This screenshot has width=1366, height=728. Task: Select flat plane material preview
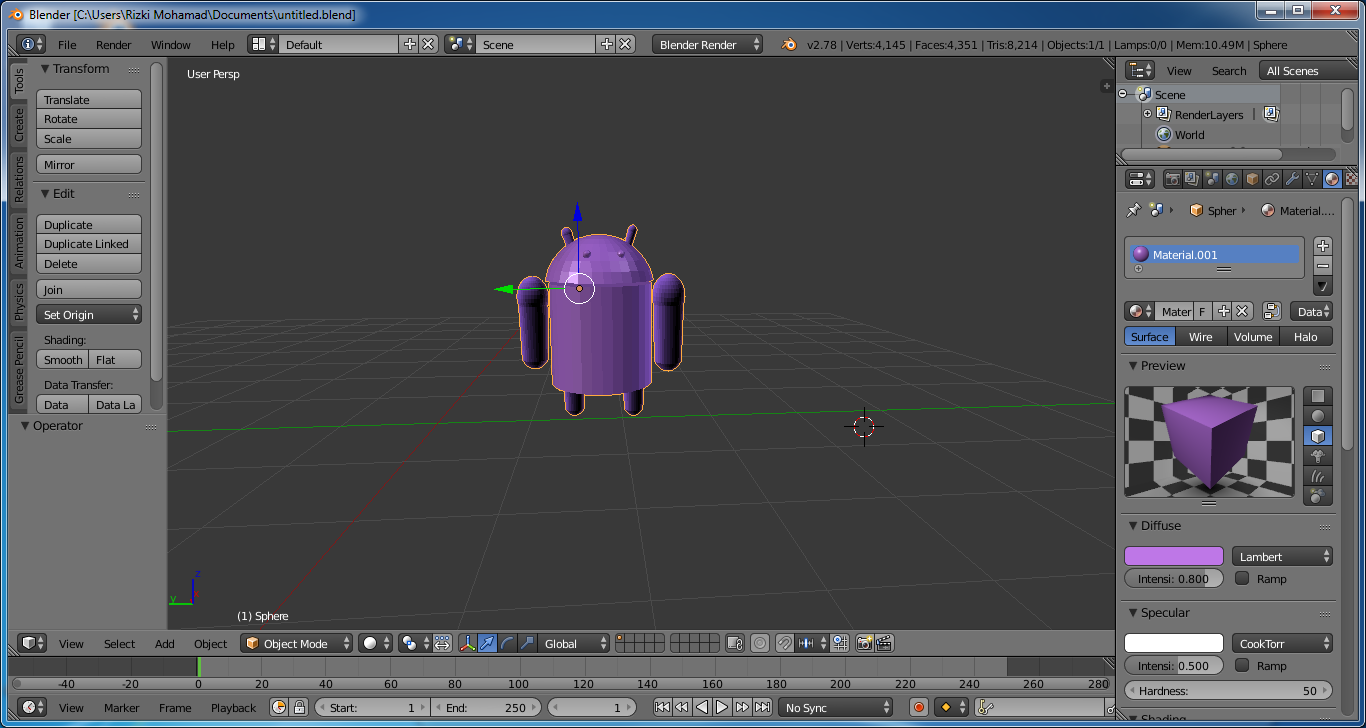pyautogui.click(x=1318, y=396)
